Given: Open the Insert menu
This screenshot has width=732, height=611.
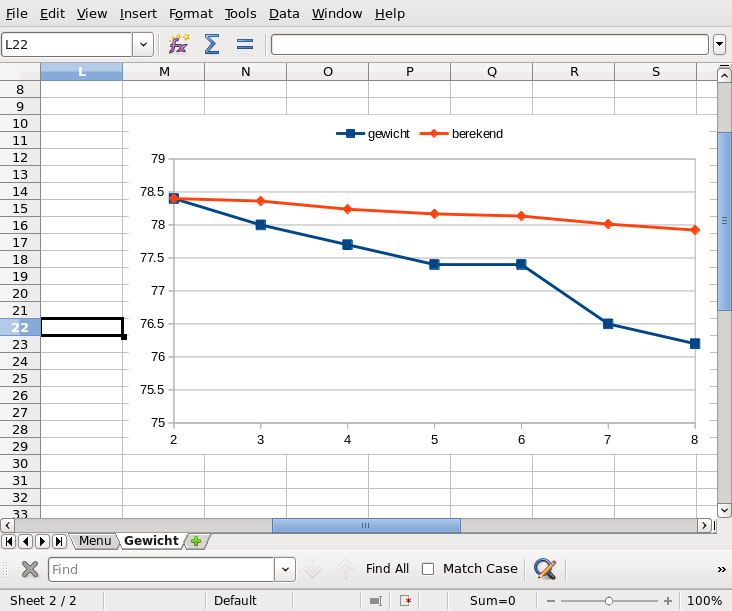Looking at the screenshot, I should click(x=138, y=13).
